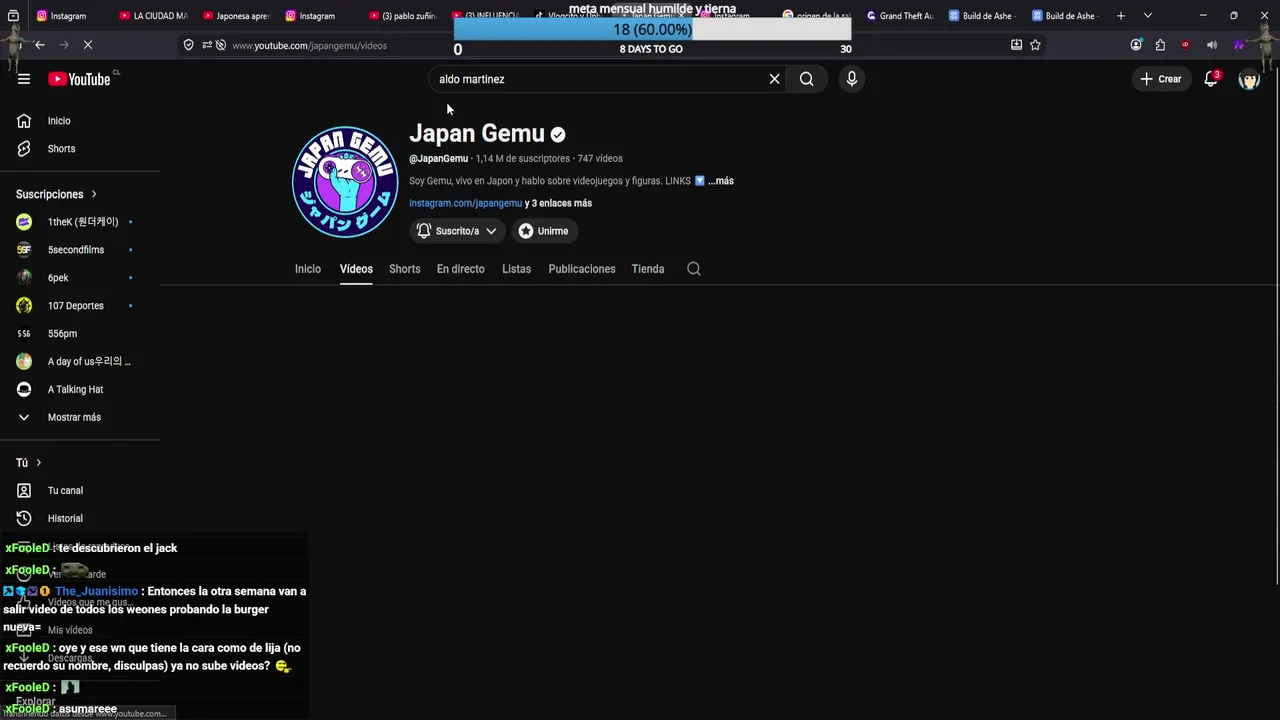
Task: Click the Japan Gemu channel avatar
Action: [x=345, y=182]
